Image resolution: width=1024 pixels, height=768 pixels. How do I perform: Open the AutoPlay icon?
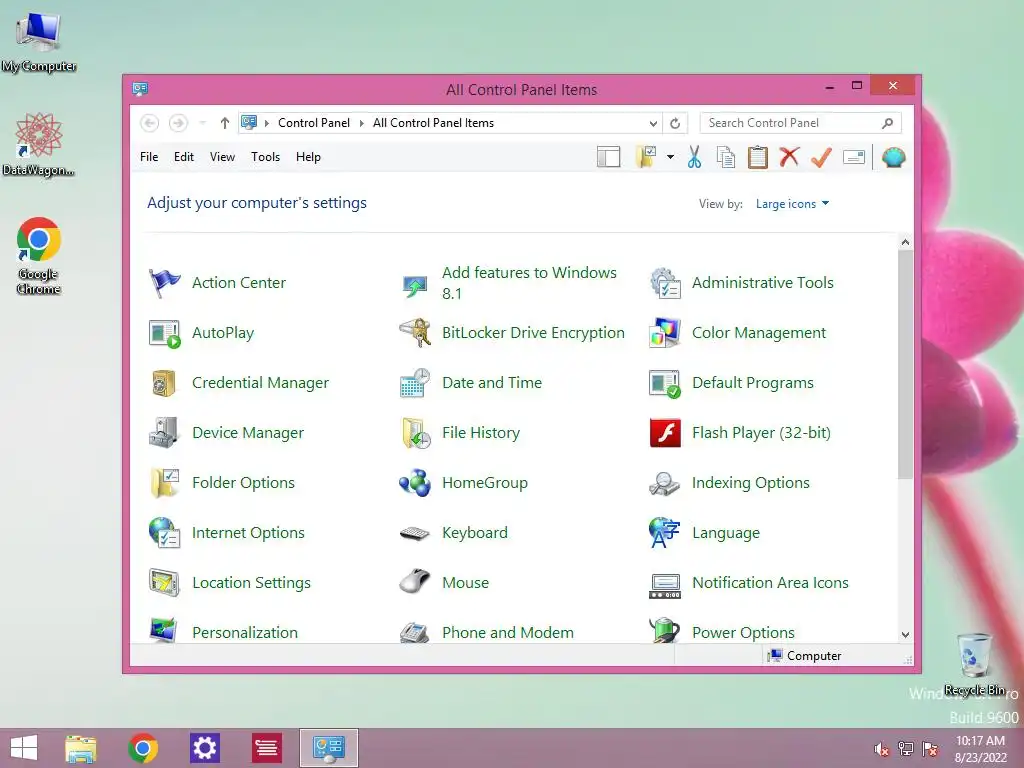coord(164,333)
